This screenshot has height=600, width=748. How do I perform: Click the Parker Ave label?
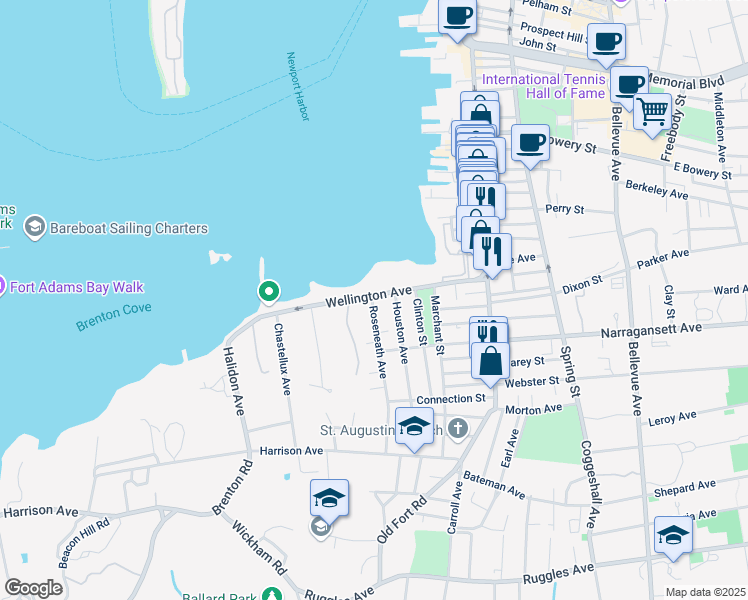[663, 259]
